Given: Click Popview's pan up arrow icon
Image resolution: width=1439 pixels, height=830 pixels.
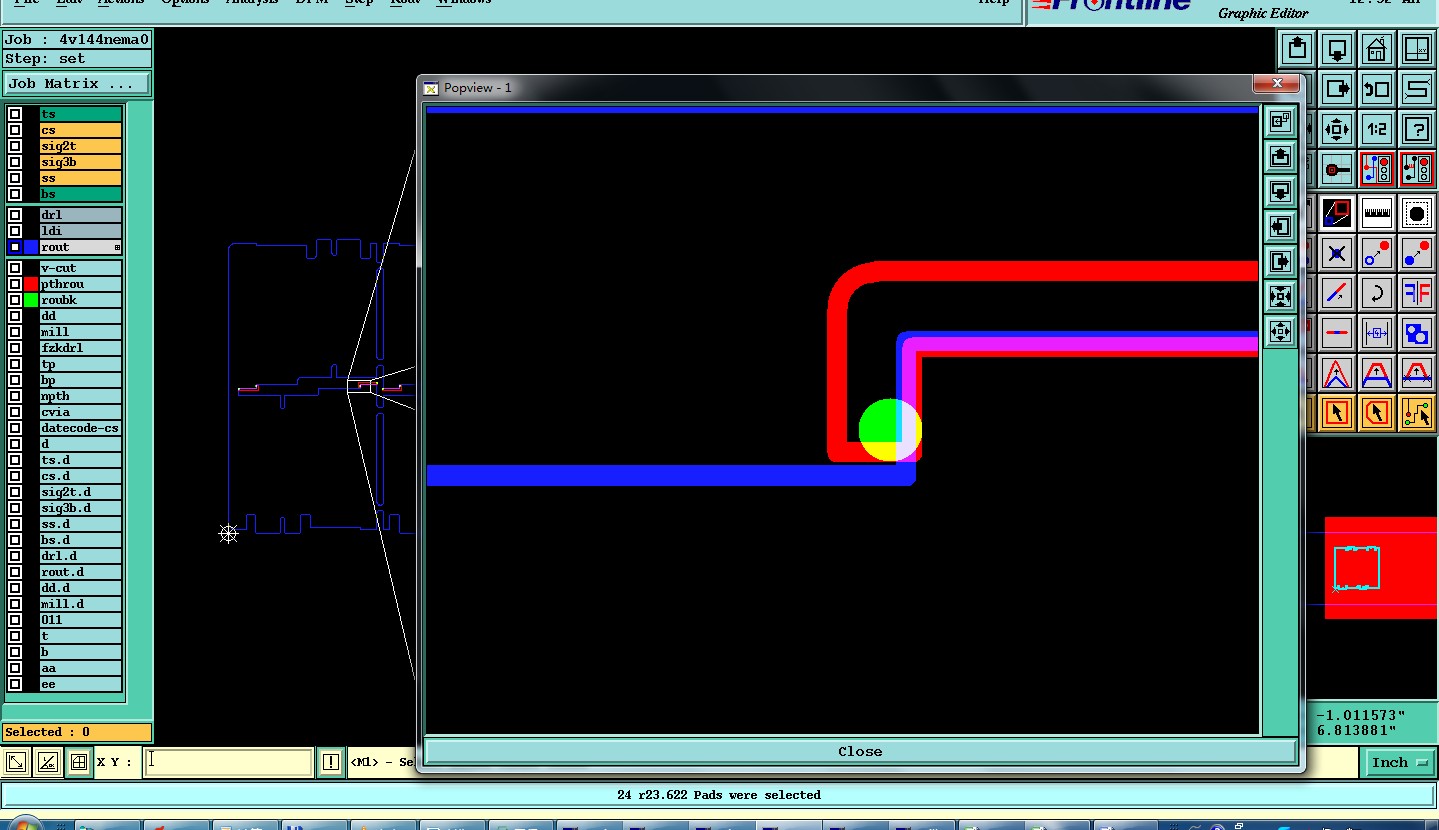Looking at the screenshot, I should [x=1280, y=156].
